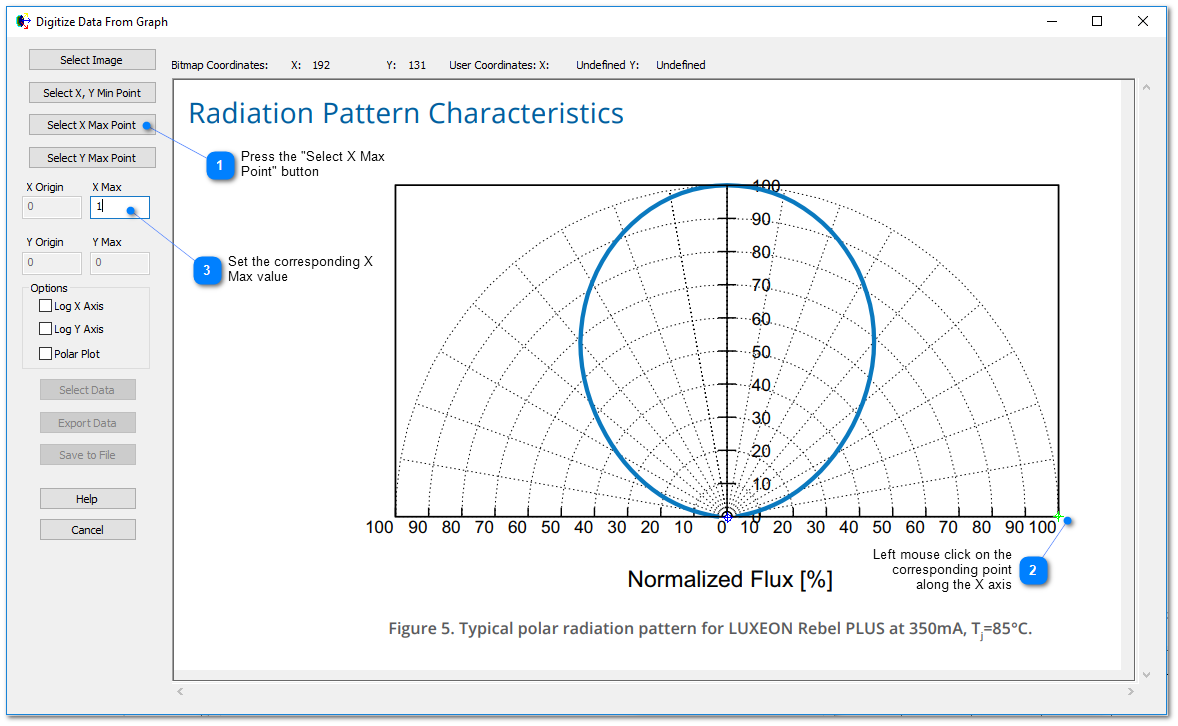Check the Polar Plot option

tap(46, 354)
